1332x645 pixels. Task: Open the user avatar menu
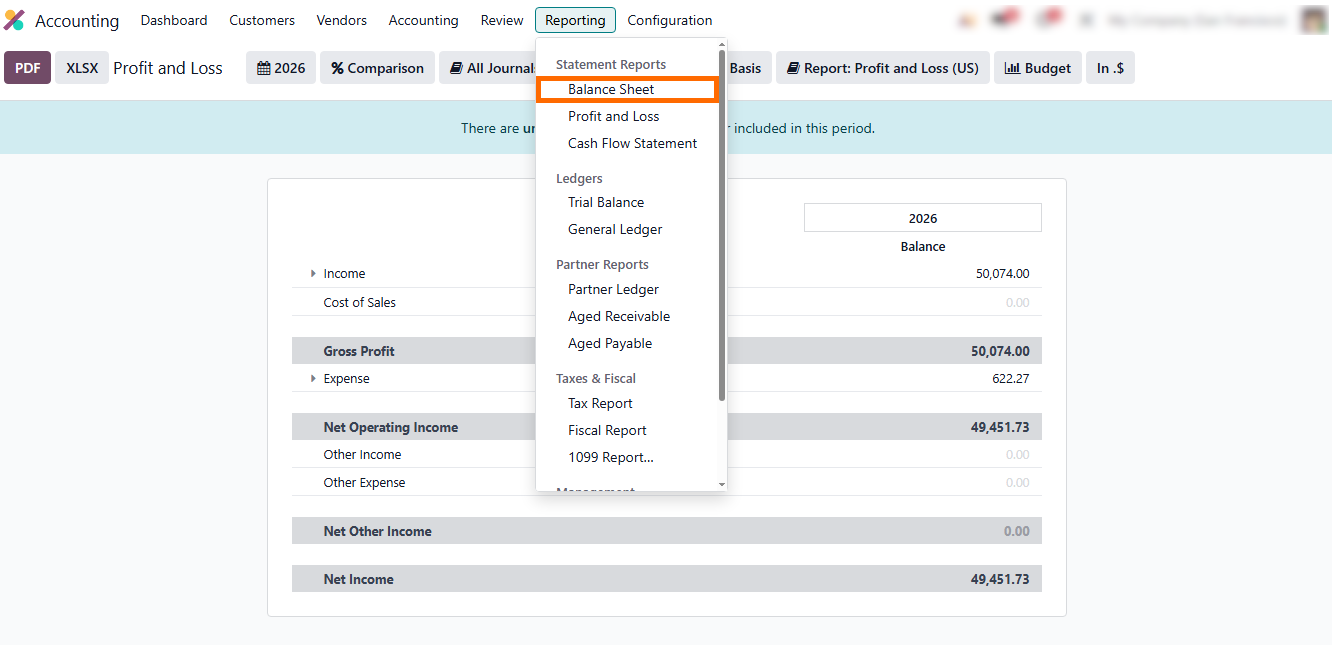[x=1313, y=20]
